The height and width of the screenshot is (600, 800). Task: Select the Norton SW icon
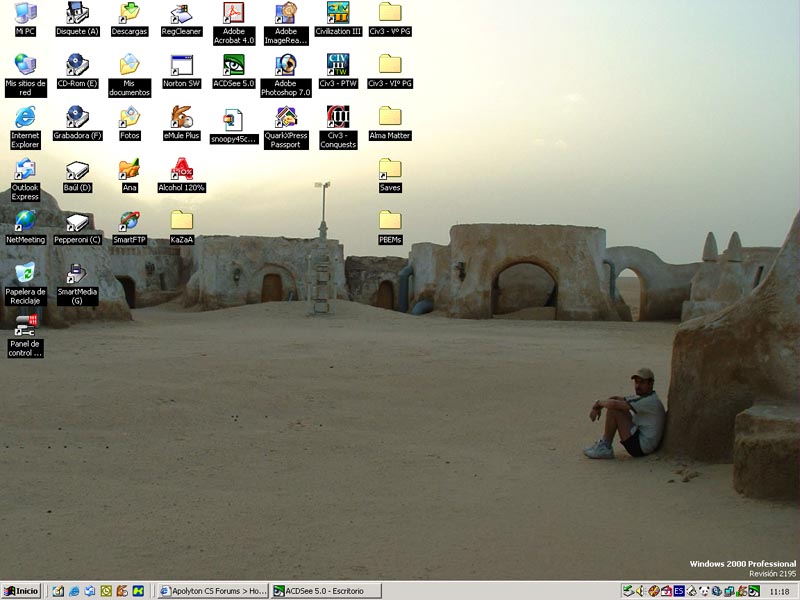pos(181,66)
